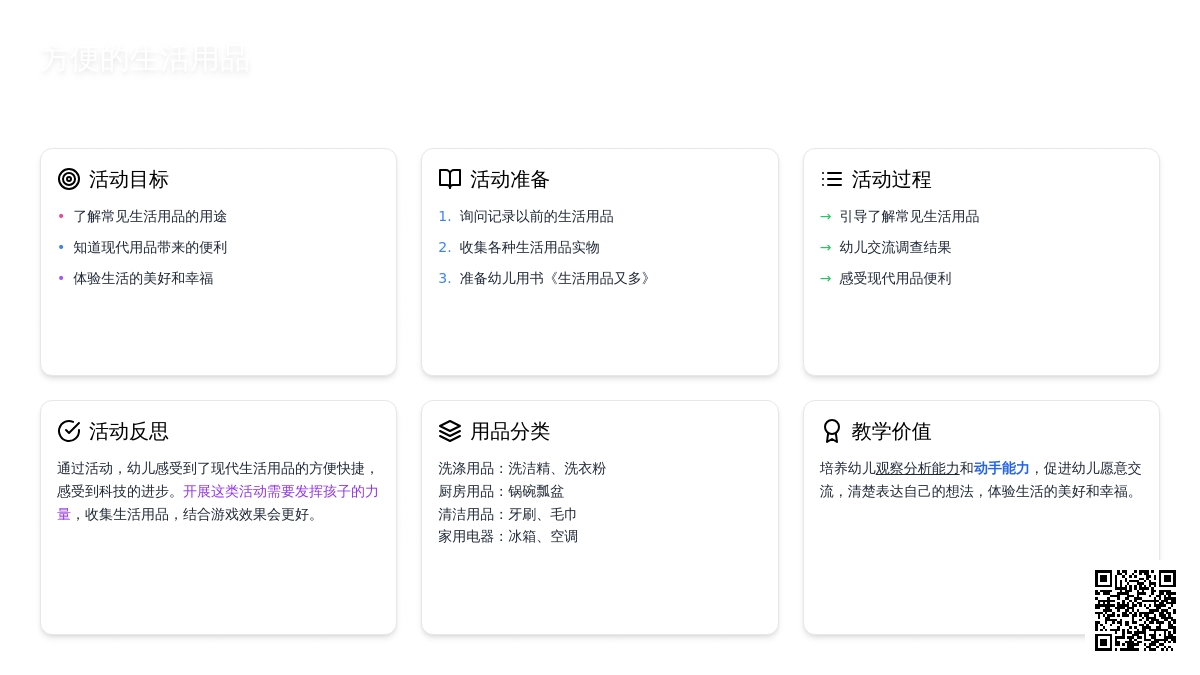Select the bullet 知道现代用品带来的便利
The image size is (1200, 675).
[150, 247]
